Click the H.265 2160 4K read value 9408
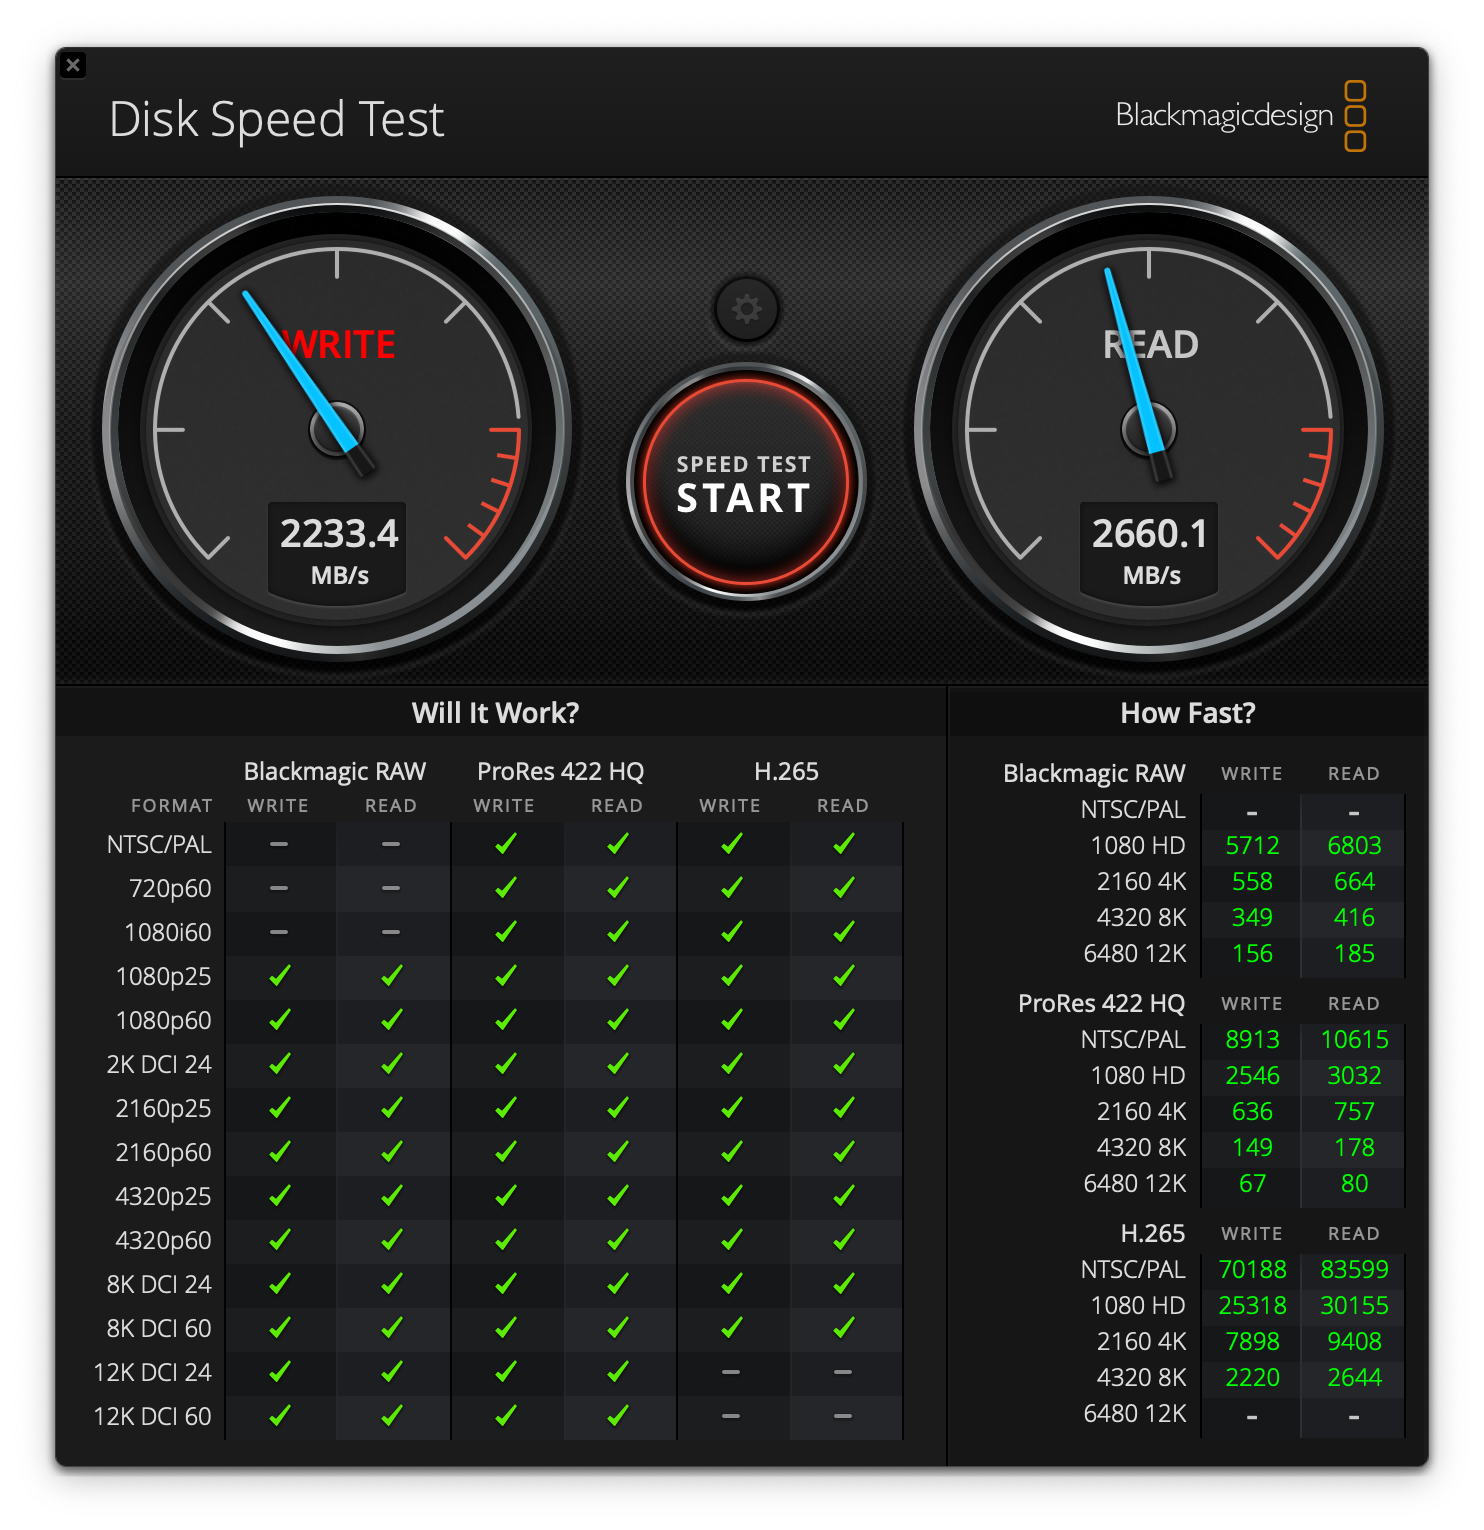Screen dimensions: 1484x1530 point(1354,1342)
